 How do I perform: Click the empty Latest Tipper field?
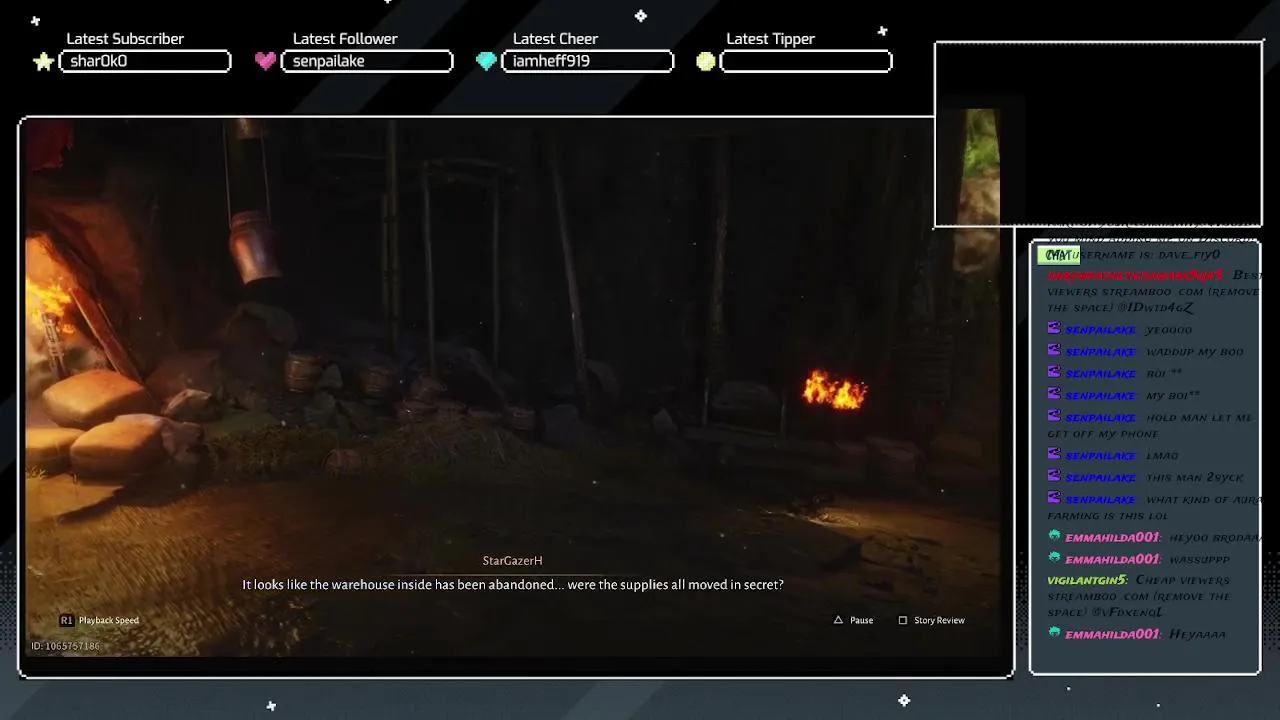click(806, 61)
